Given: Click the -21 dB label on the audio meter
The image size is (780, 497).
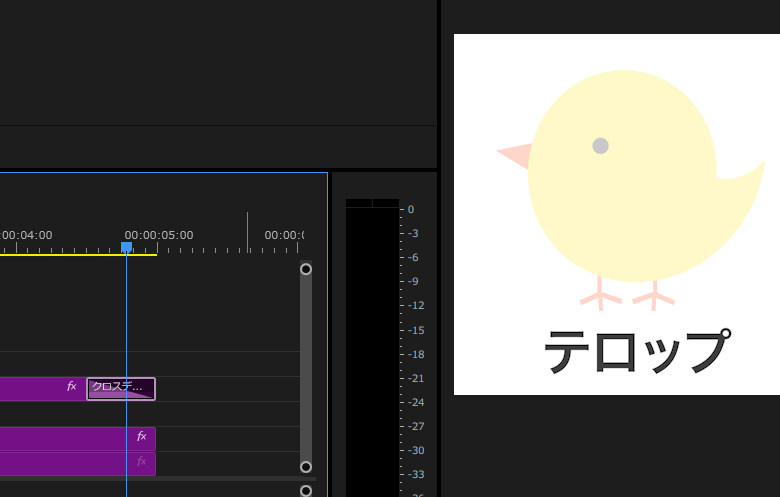Looking at the screenshot, I should click(x=416, y=379).
